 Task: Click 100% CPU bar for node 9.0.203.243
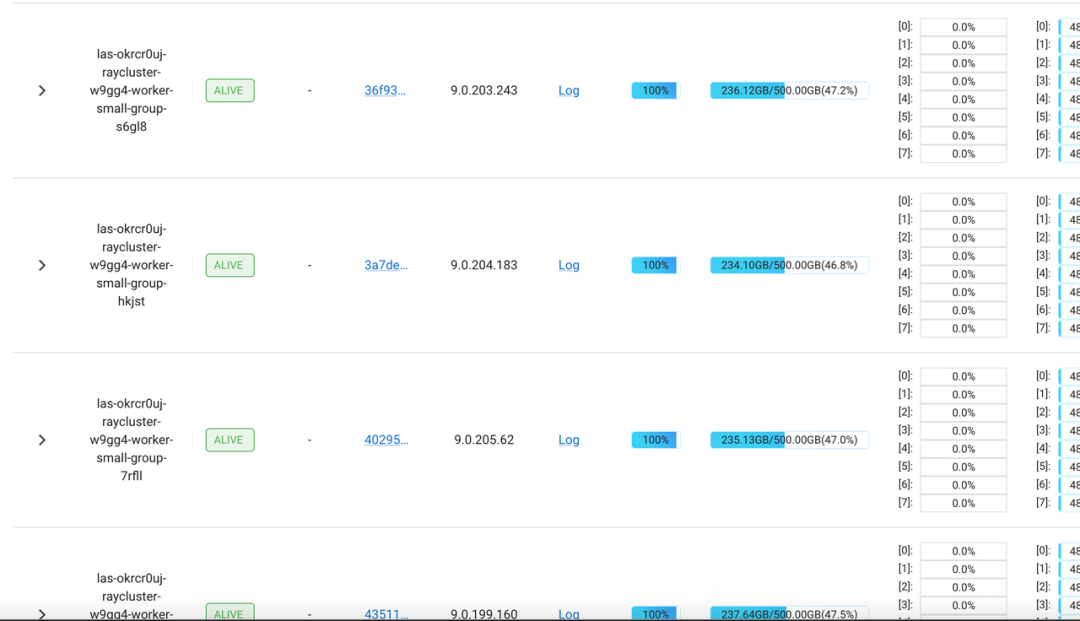pyautogui.click(x=656, y=90)
